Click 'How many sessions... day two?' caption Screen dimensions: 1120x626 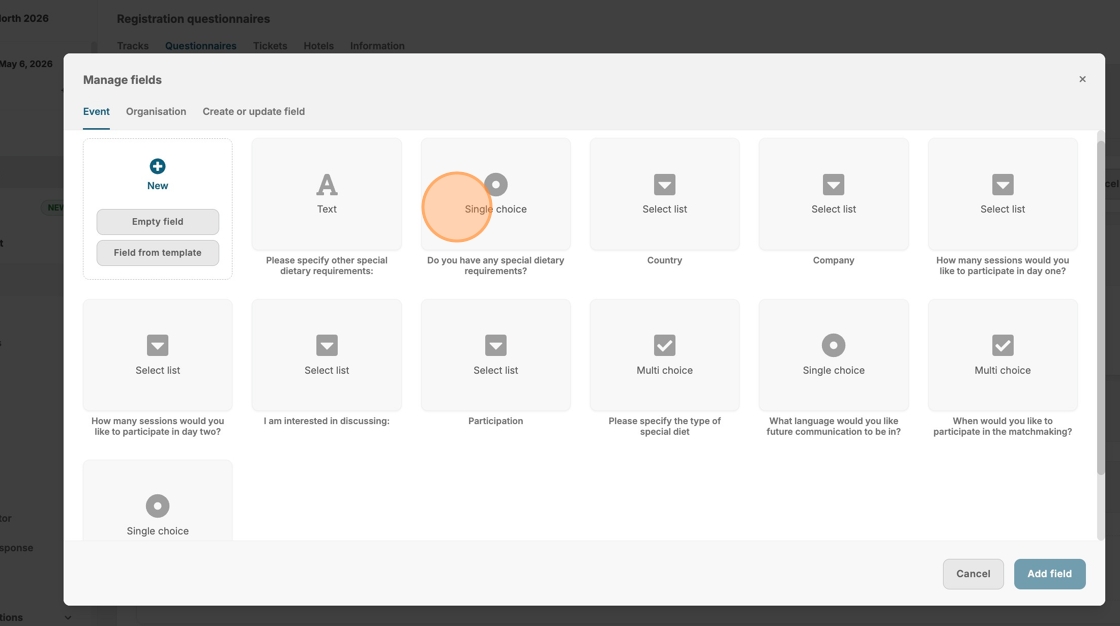click(157, 427)
